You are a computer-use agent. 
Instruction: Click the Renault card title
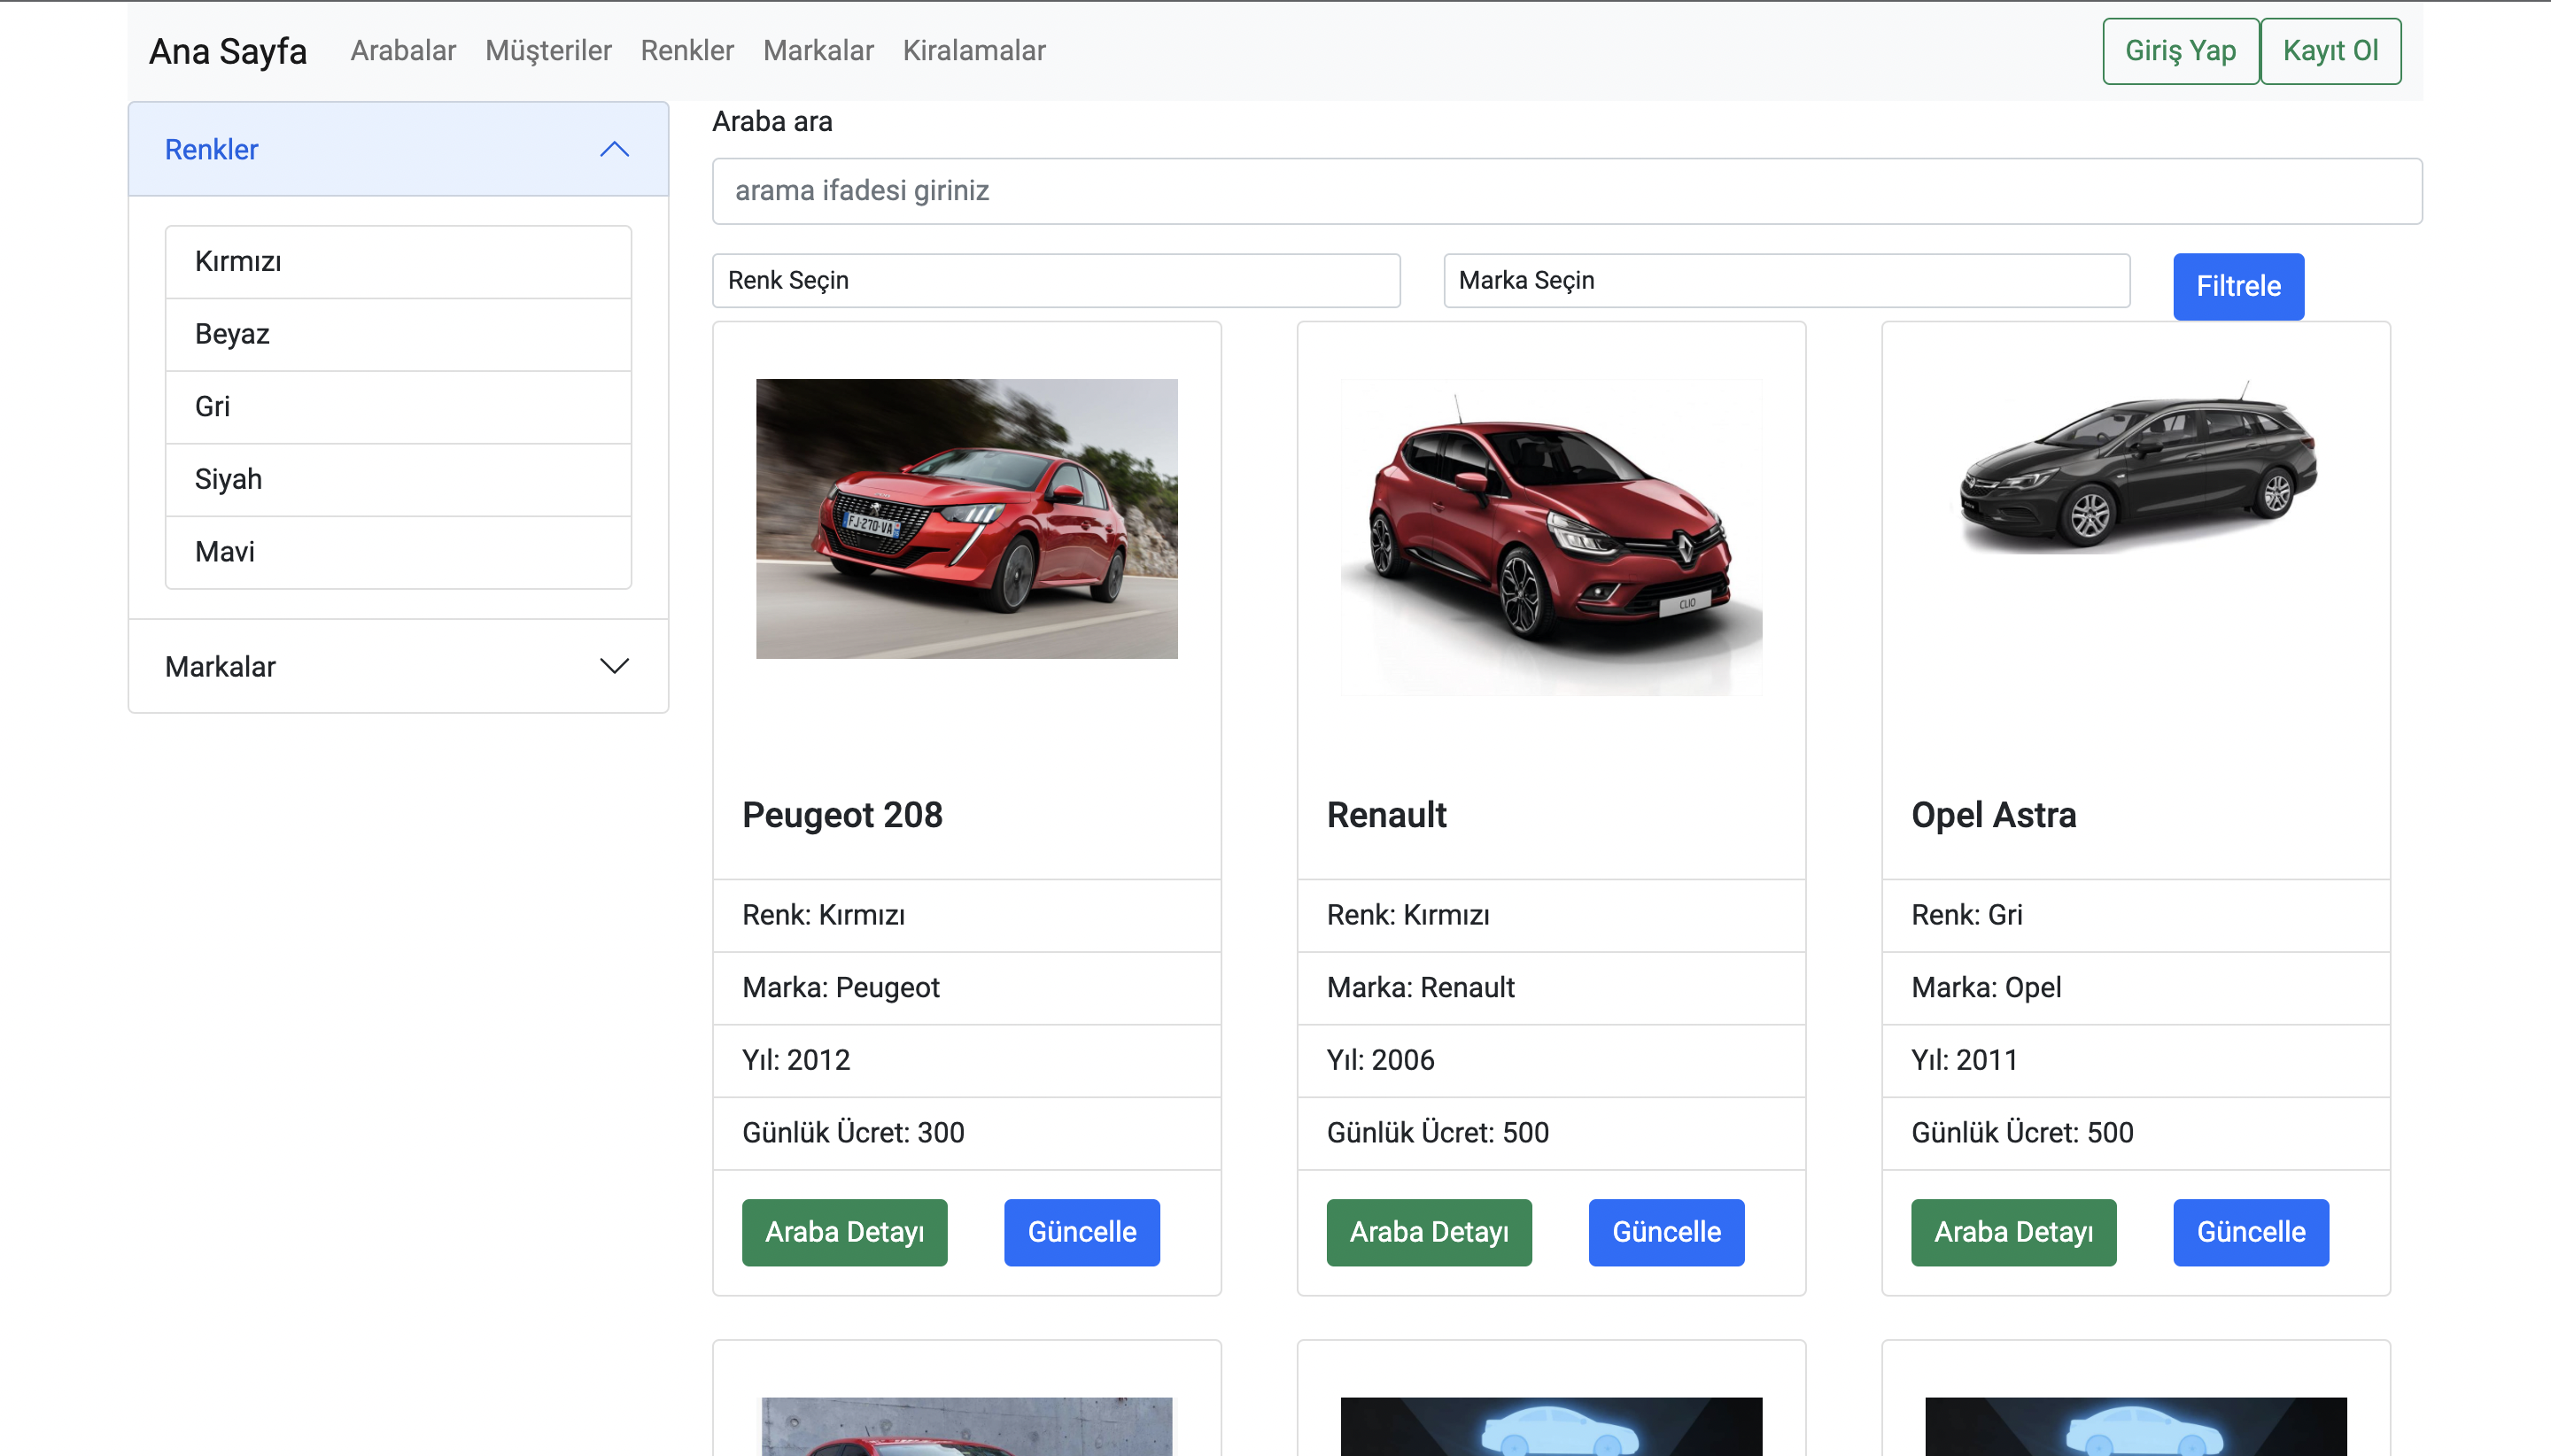1386,815
